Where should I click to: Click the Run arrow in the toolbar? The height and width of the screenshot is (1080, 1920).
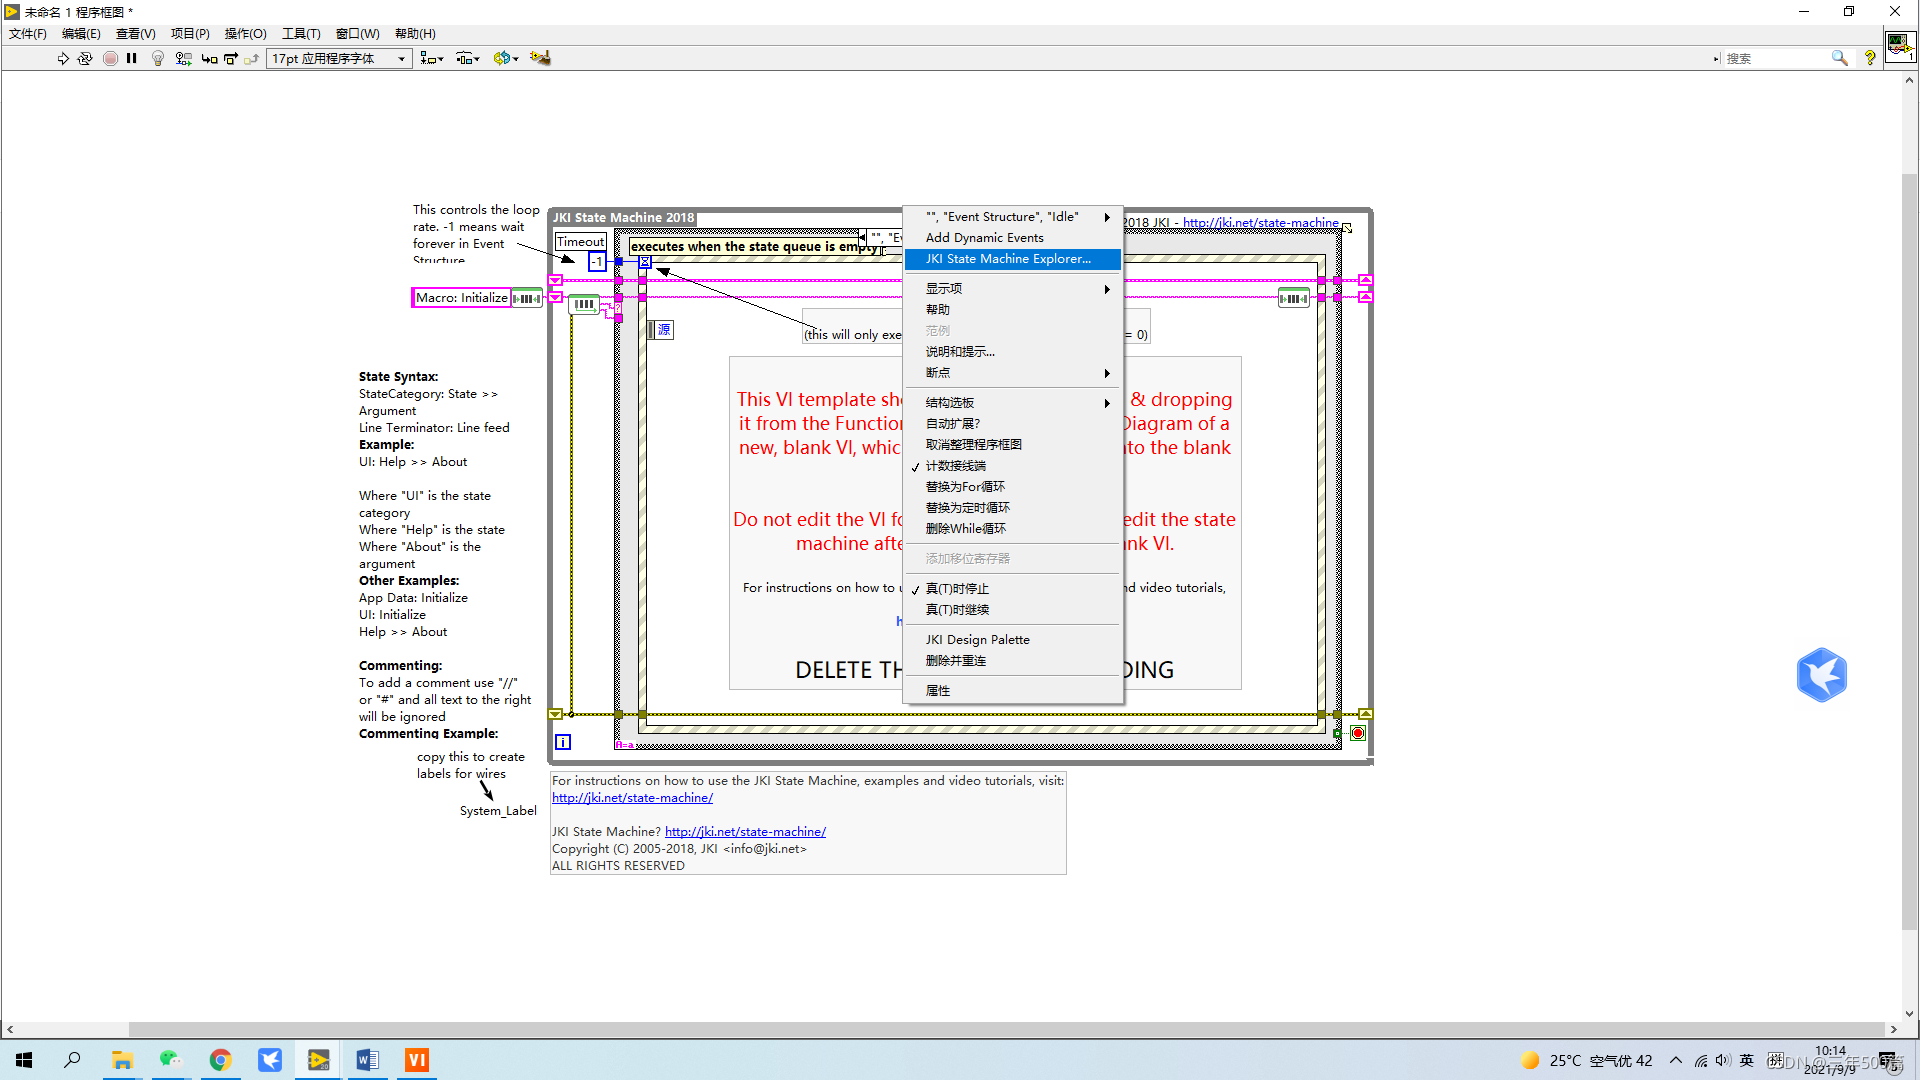pos(63,58)
